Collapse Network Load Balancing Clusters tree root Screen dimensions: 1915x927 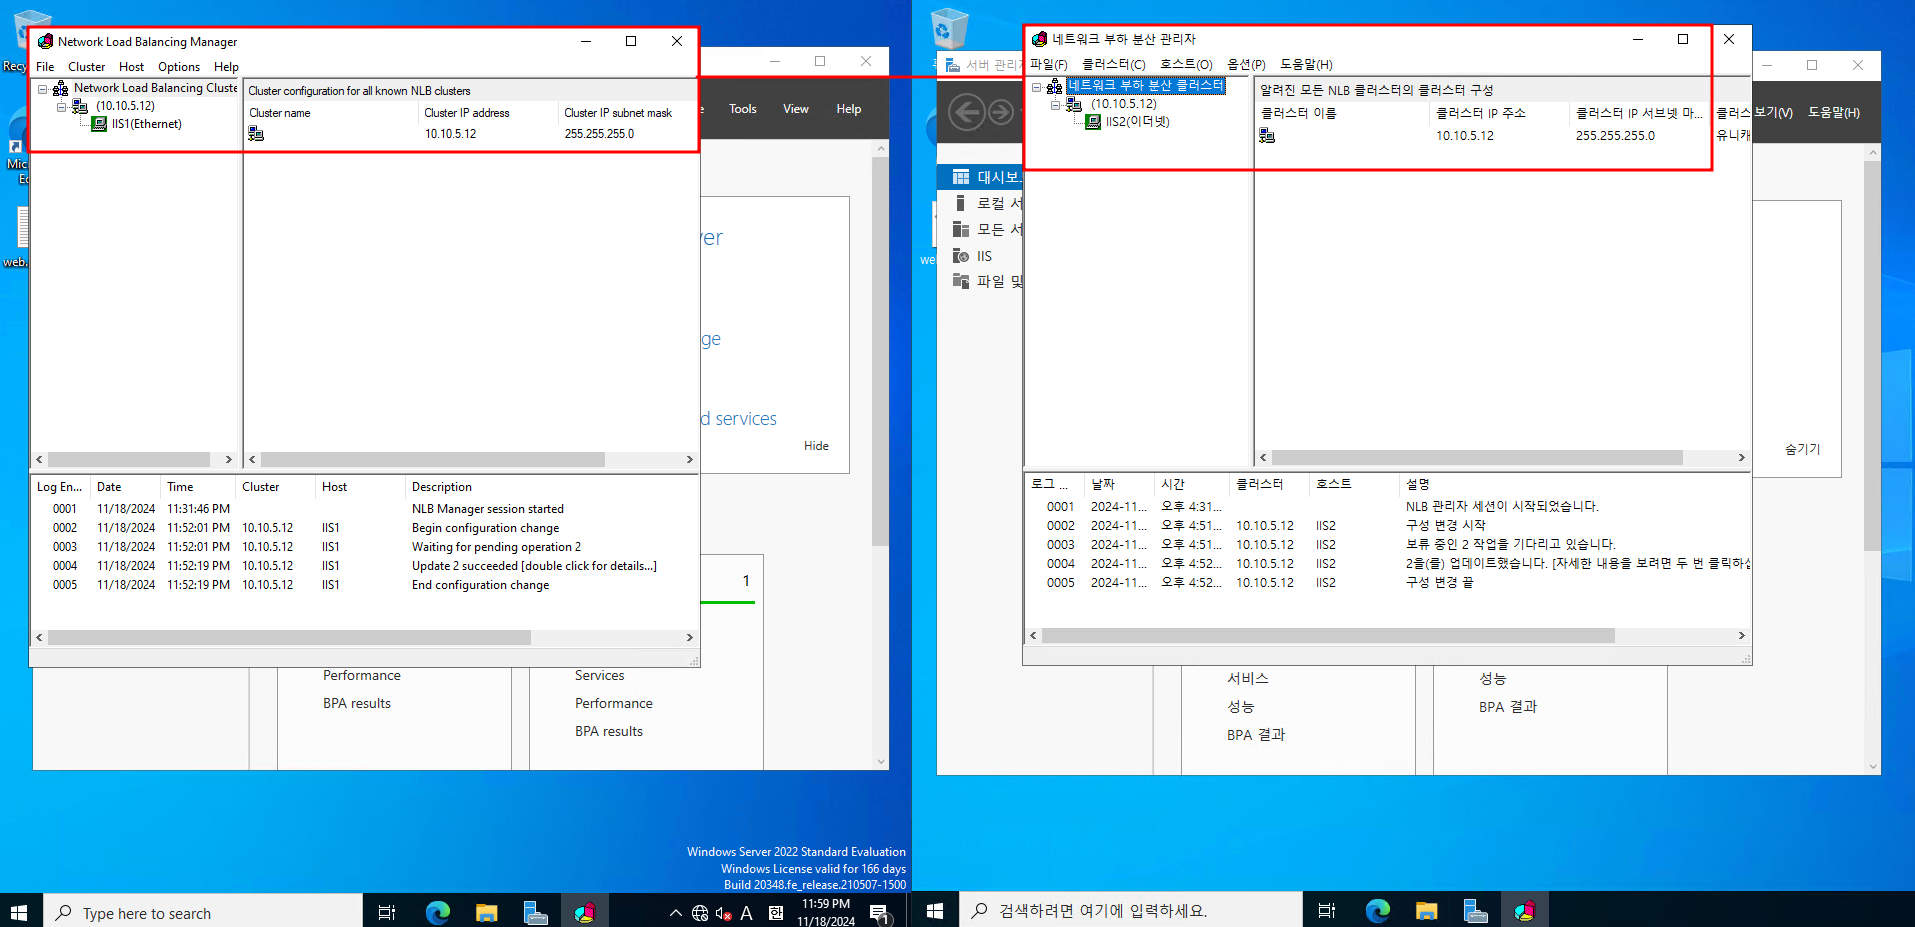[x=43, y=89]
